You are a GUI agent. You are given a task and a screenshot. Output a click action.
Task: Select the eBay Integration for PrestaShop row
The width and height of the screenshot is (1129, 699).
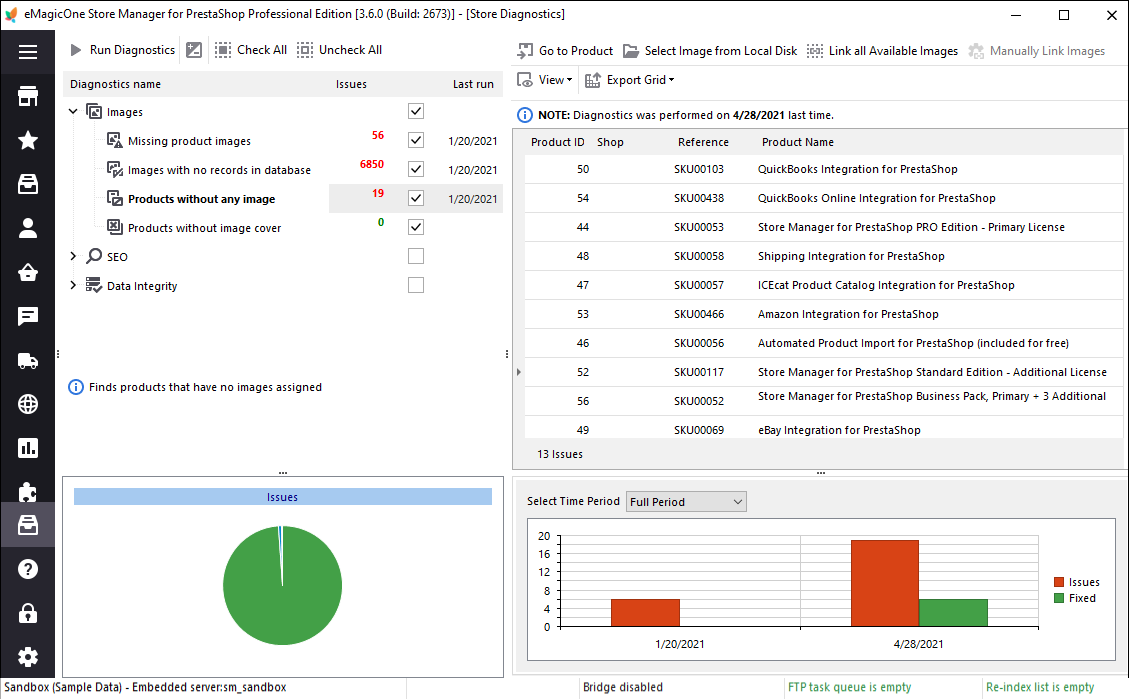point(823,428)
